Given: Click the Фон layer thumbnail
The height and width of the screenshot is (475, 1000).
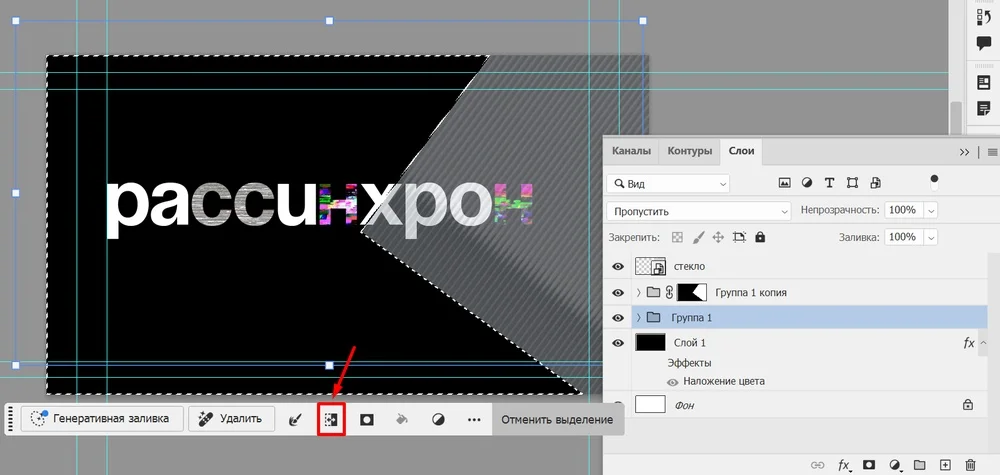Looking at the screenshot, I should click(650, 405).
